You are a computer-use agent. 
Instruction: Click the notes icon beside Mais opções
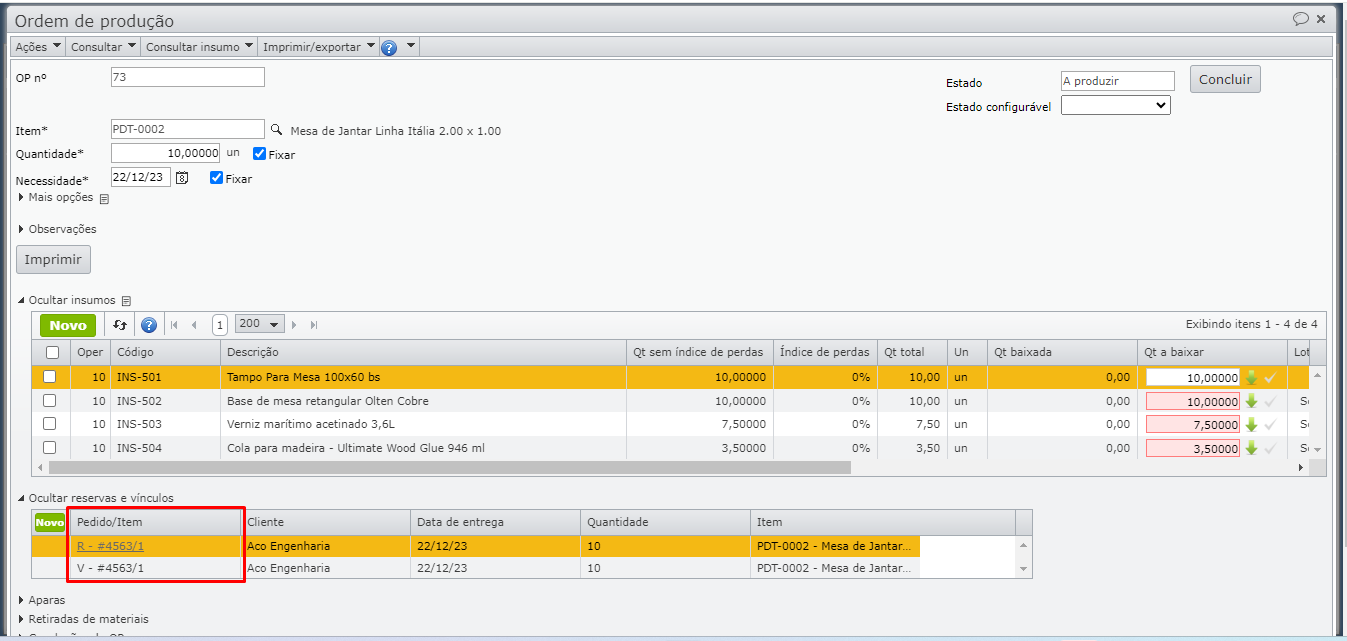(x=104, y=199)
